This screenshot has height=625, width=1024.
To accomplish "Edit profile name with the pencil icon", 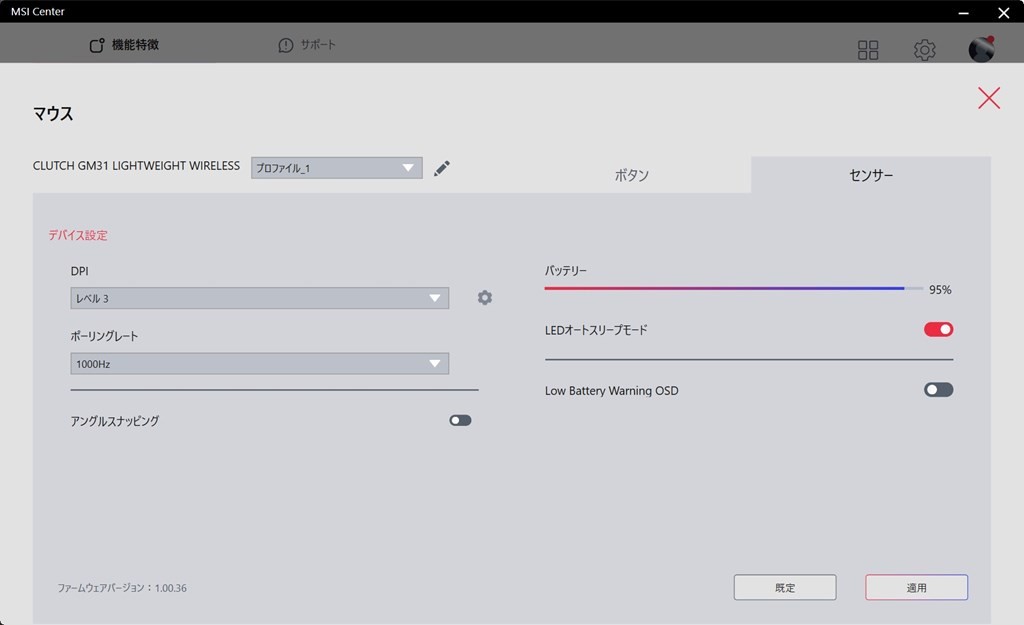I will [x=441, y=168].
